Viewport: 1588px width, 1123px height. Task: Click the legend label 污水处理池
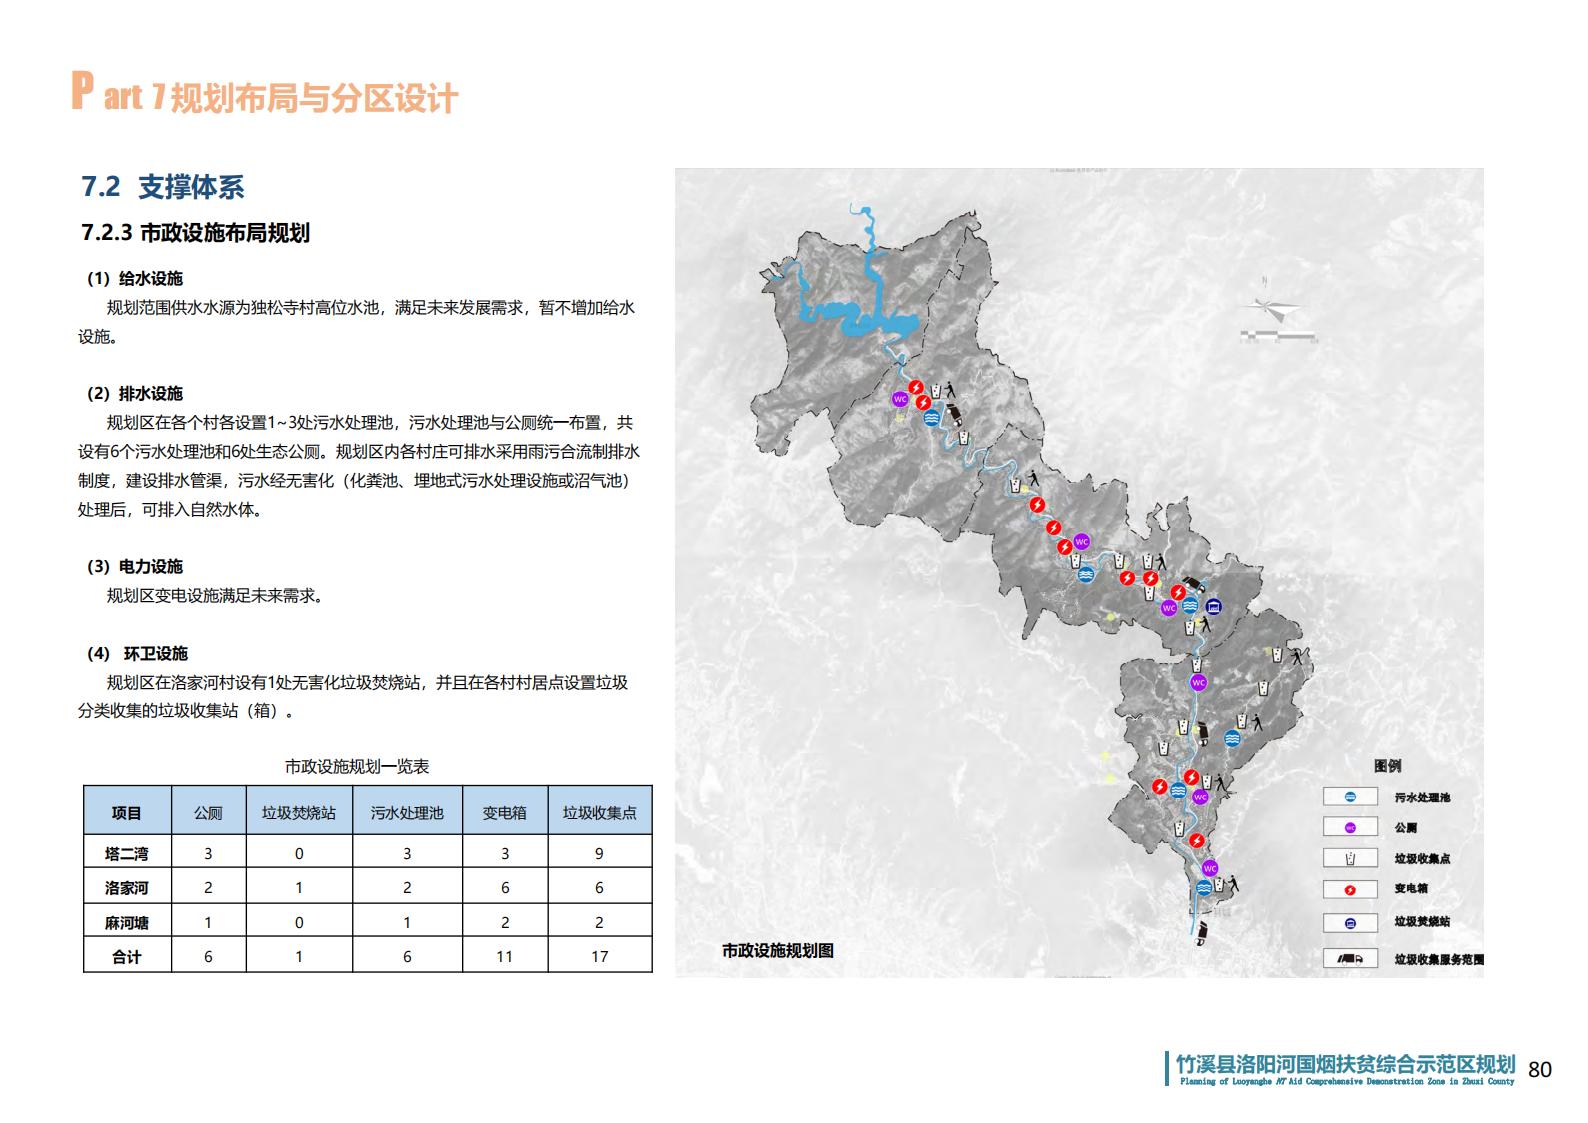click(1422, 798)
